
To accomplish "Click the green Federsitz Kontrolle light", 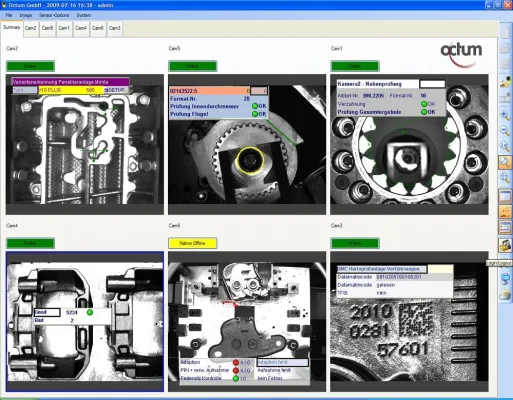I will tap(236, 378).
